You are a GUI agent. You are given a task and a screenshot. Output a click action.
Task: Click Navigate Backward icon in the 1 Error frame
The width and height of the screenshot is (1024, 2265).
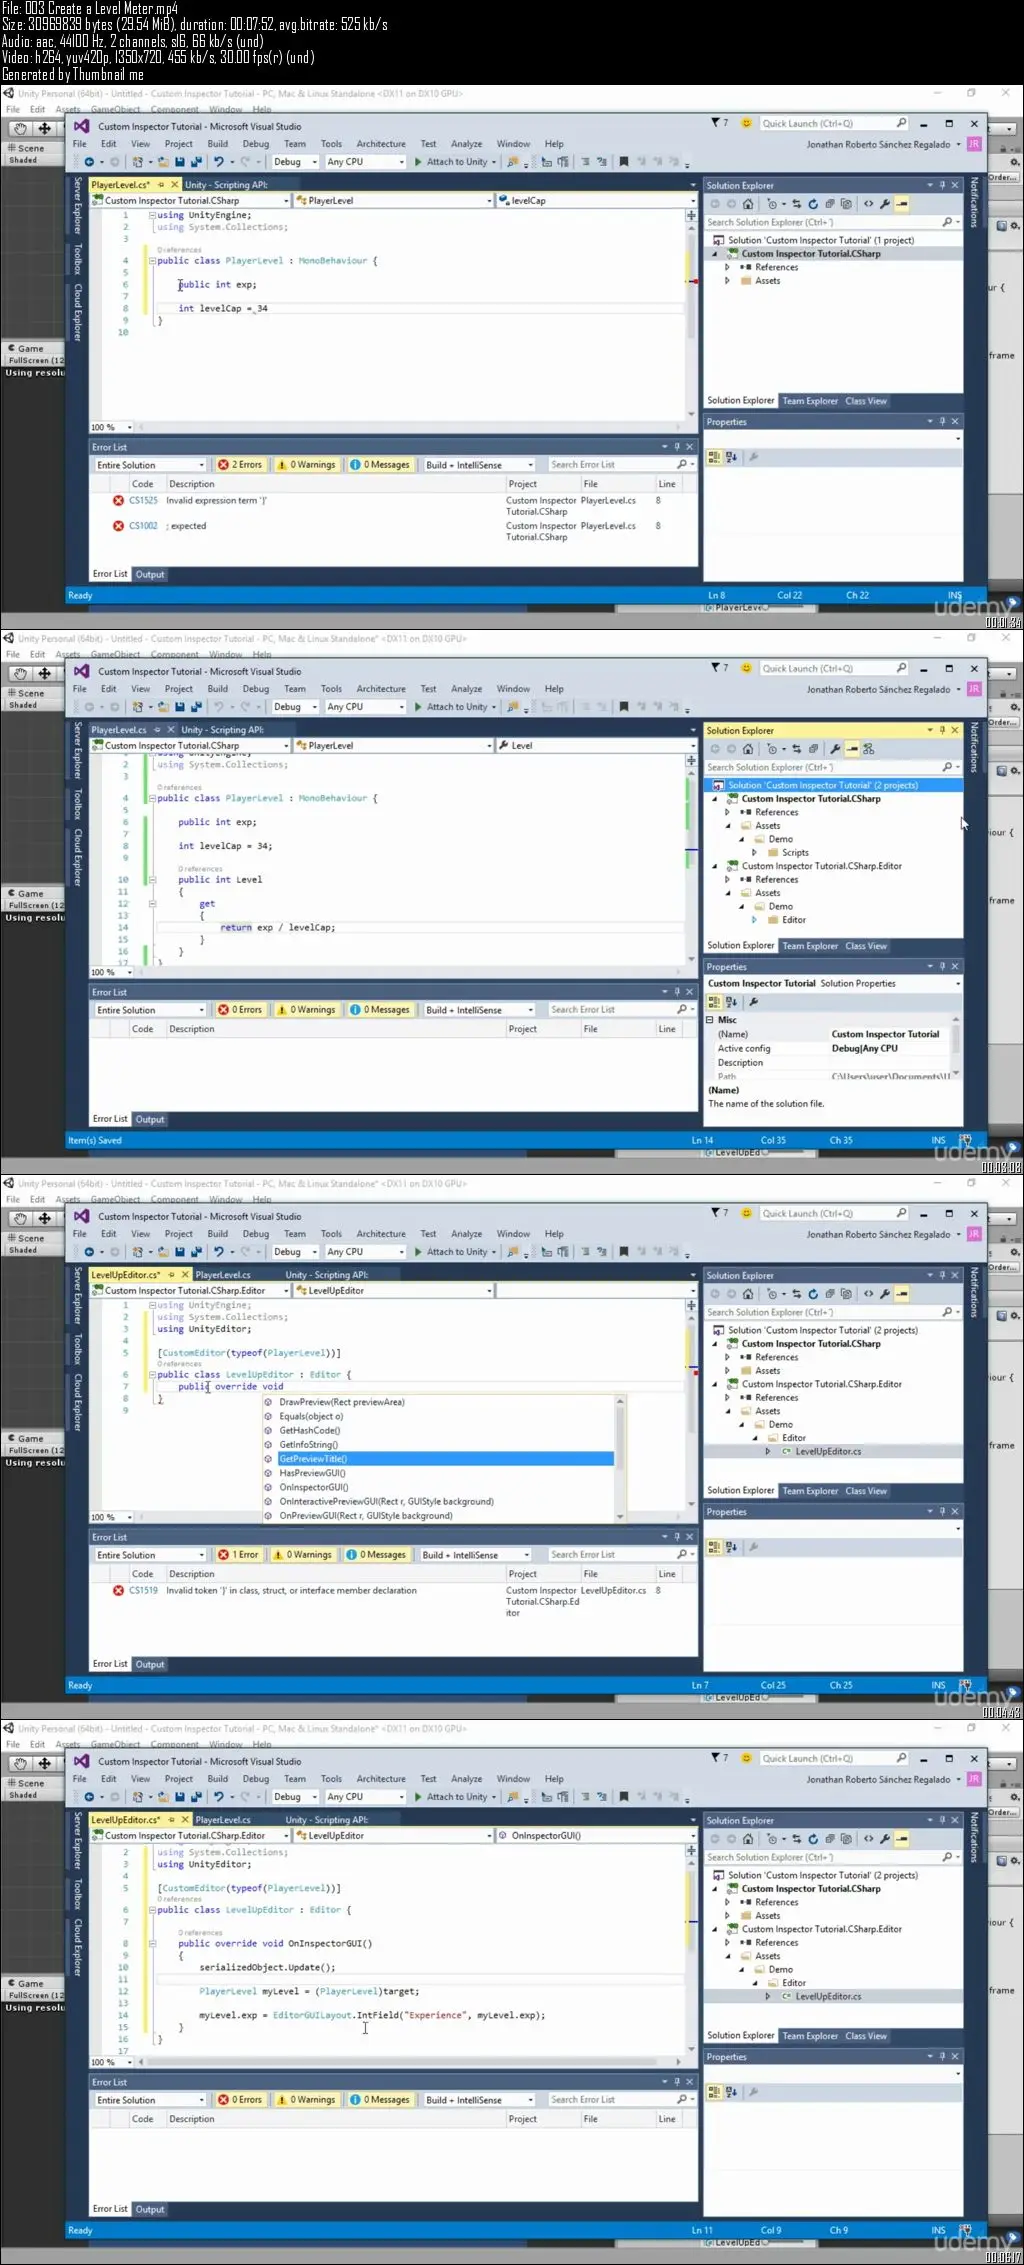(90, 1252)
